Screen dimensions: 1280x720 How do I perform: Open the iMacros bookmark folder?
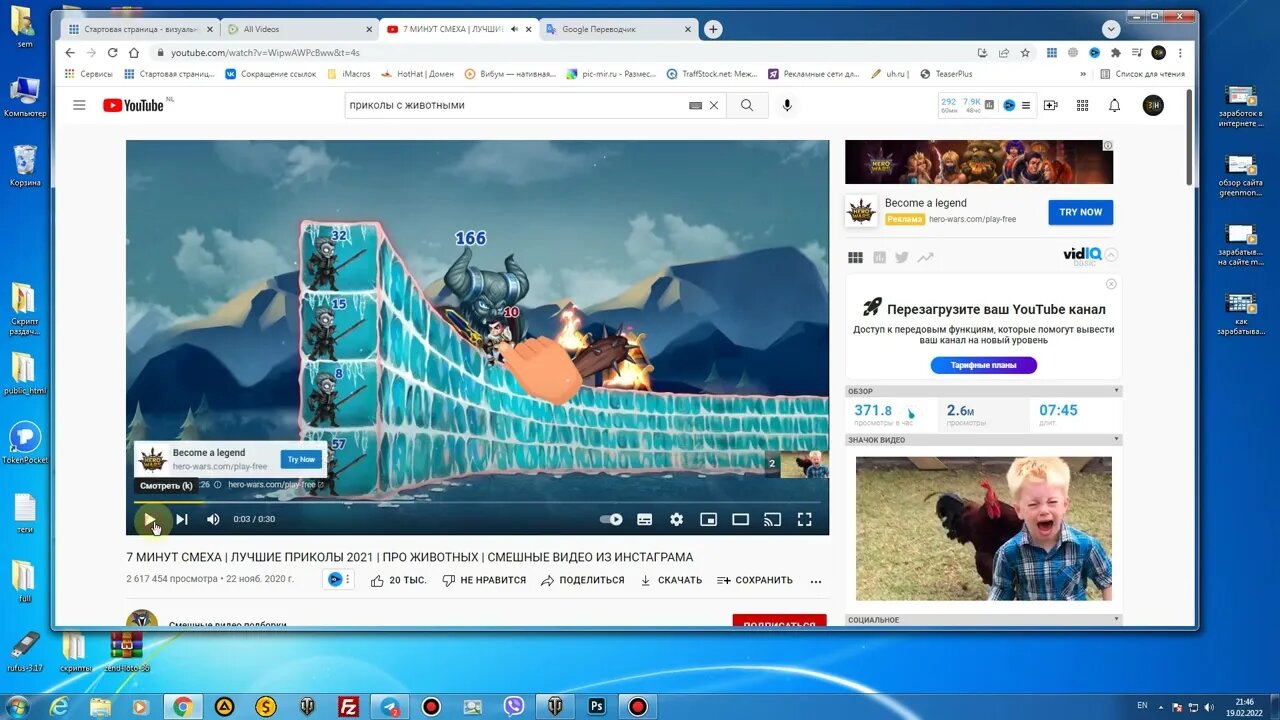[349, 74]
